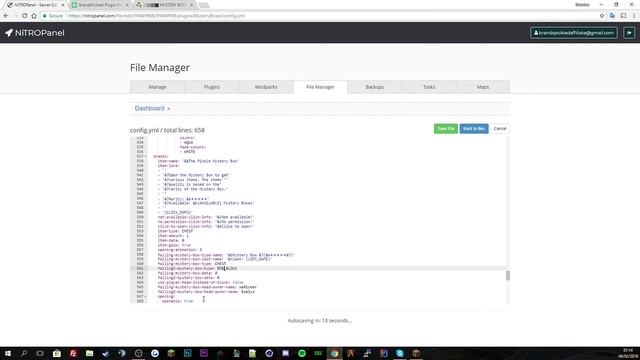Open the Plugins tab
This screenshot has width=640, height=360.
coord(211,87)
